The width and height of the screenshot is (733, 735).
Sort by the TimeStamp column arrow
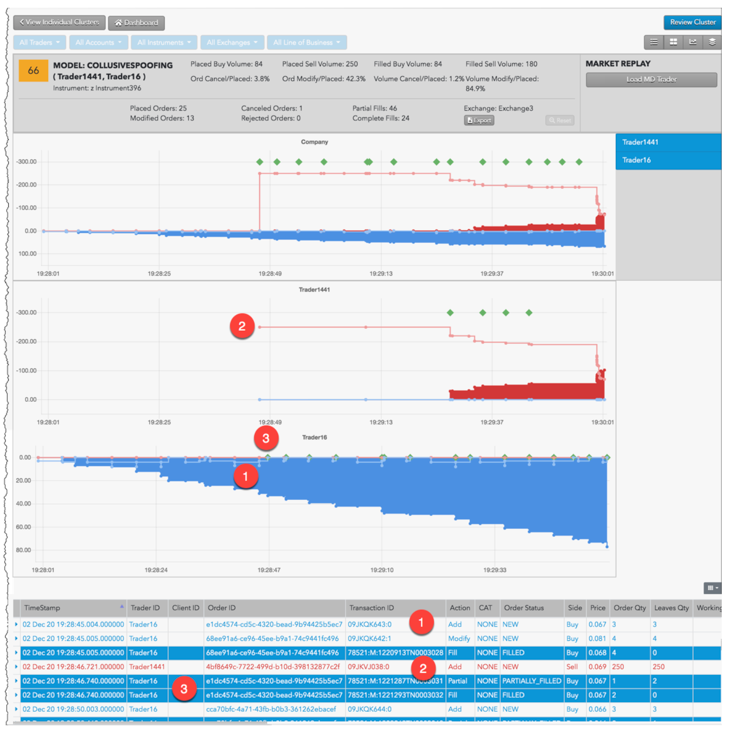(122, 607)
